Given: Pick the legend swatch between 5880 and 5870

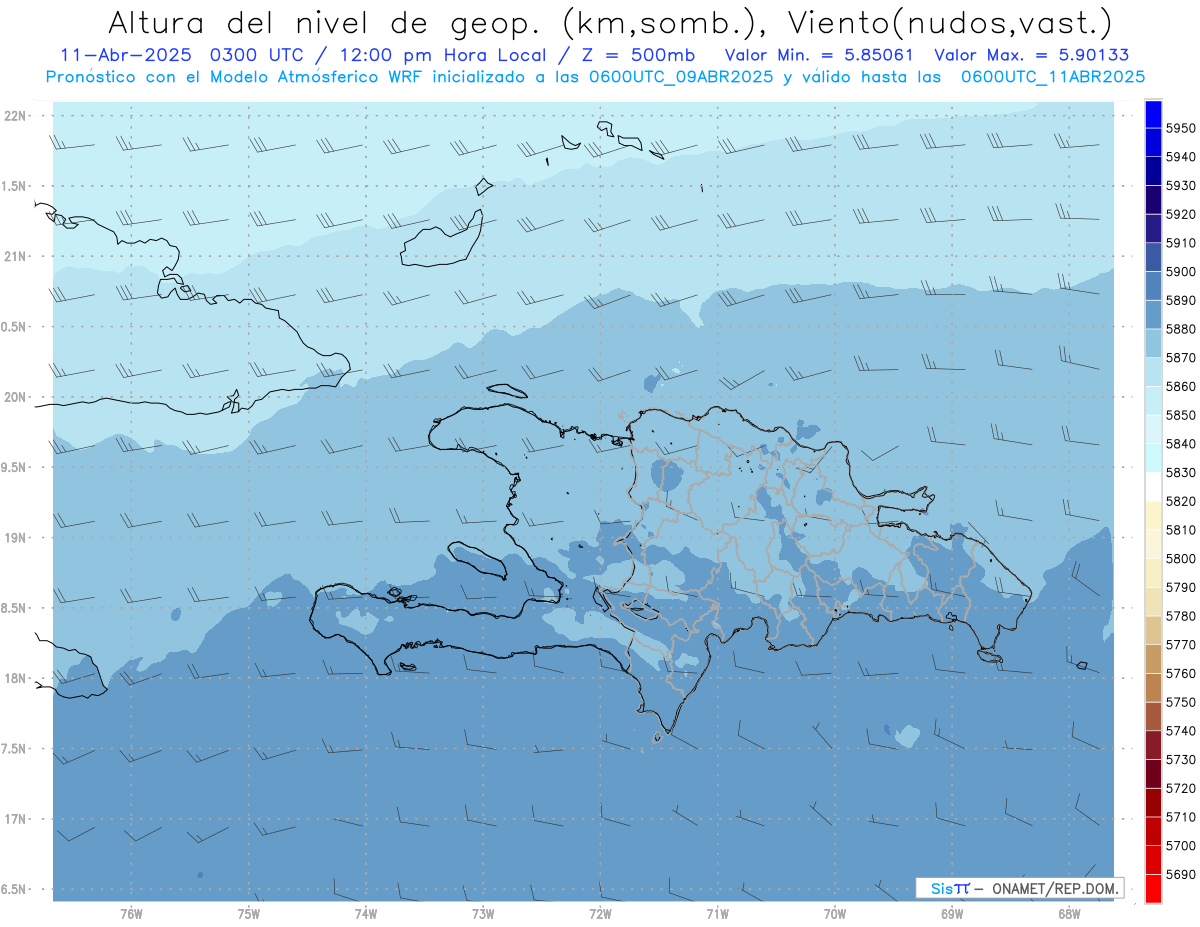Looking at the screenshot, I should pyautogui.click(x=1153, y=343).
